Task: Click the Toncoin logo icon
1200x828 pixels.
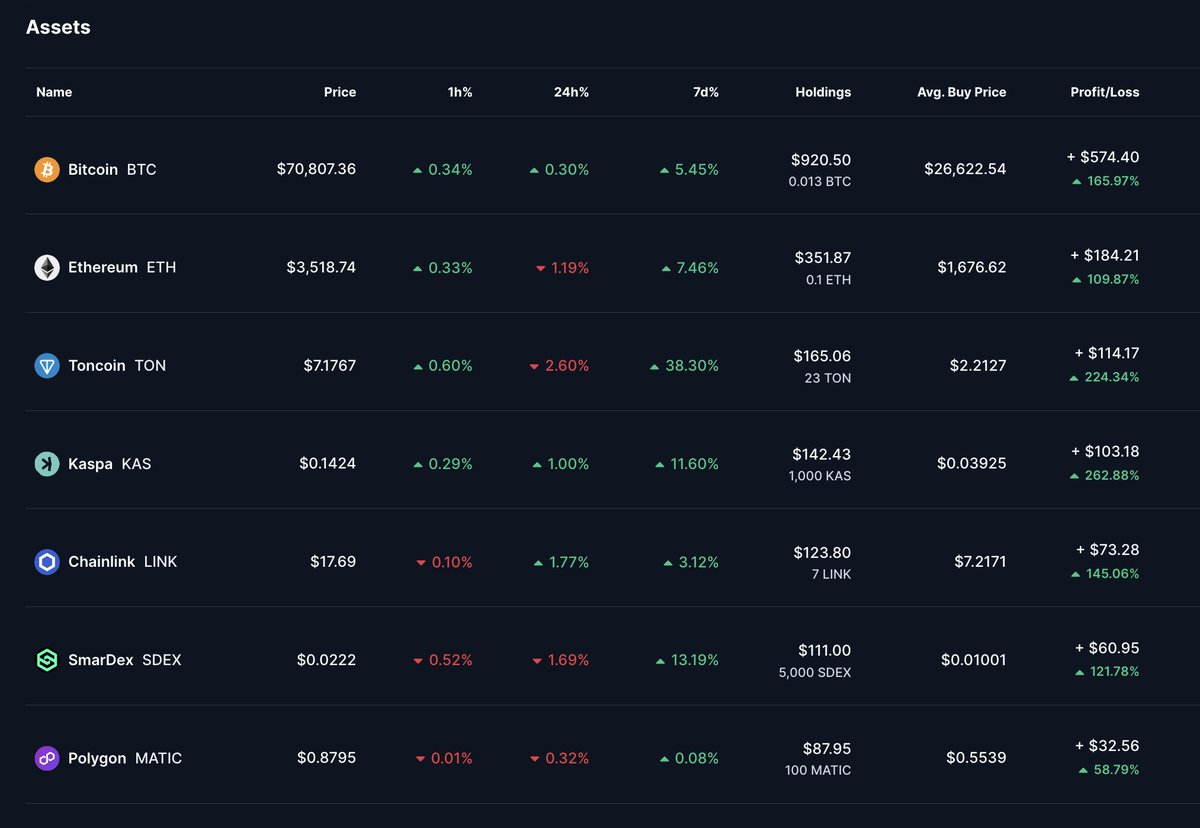Action: pos(47,366)
